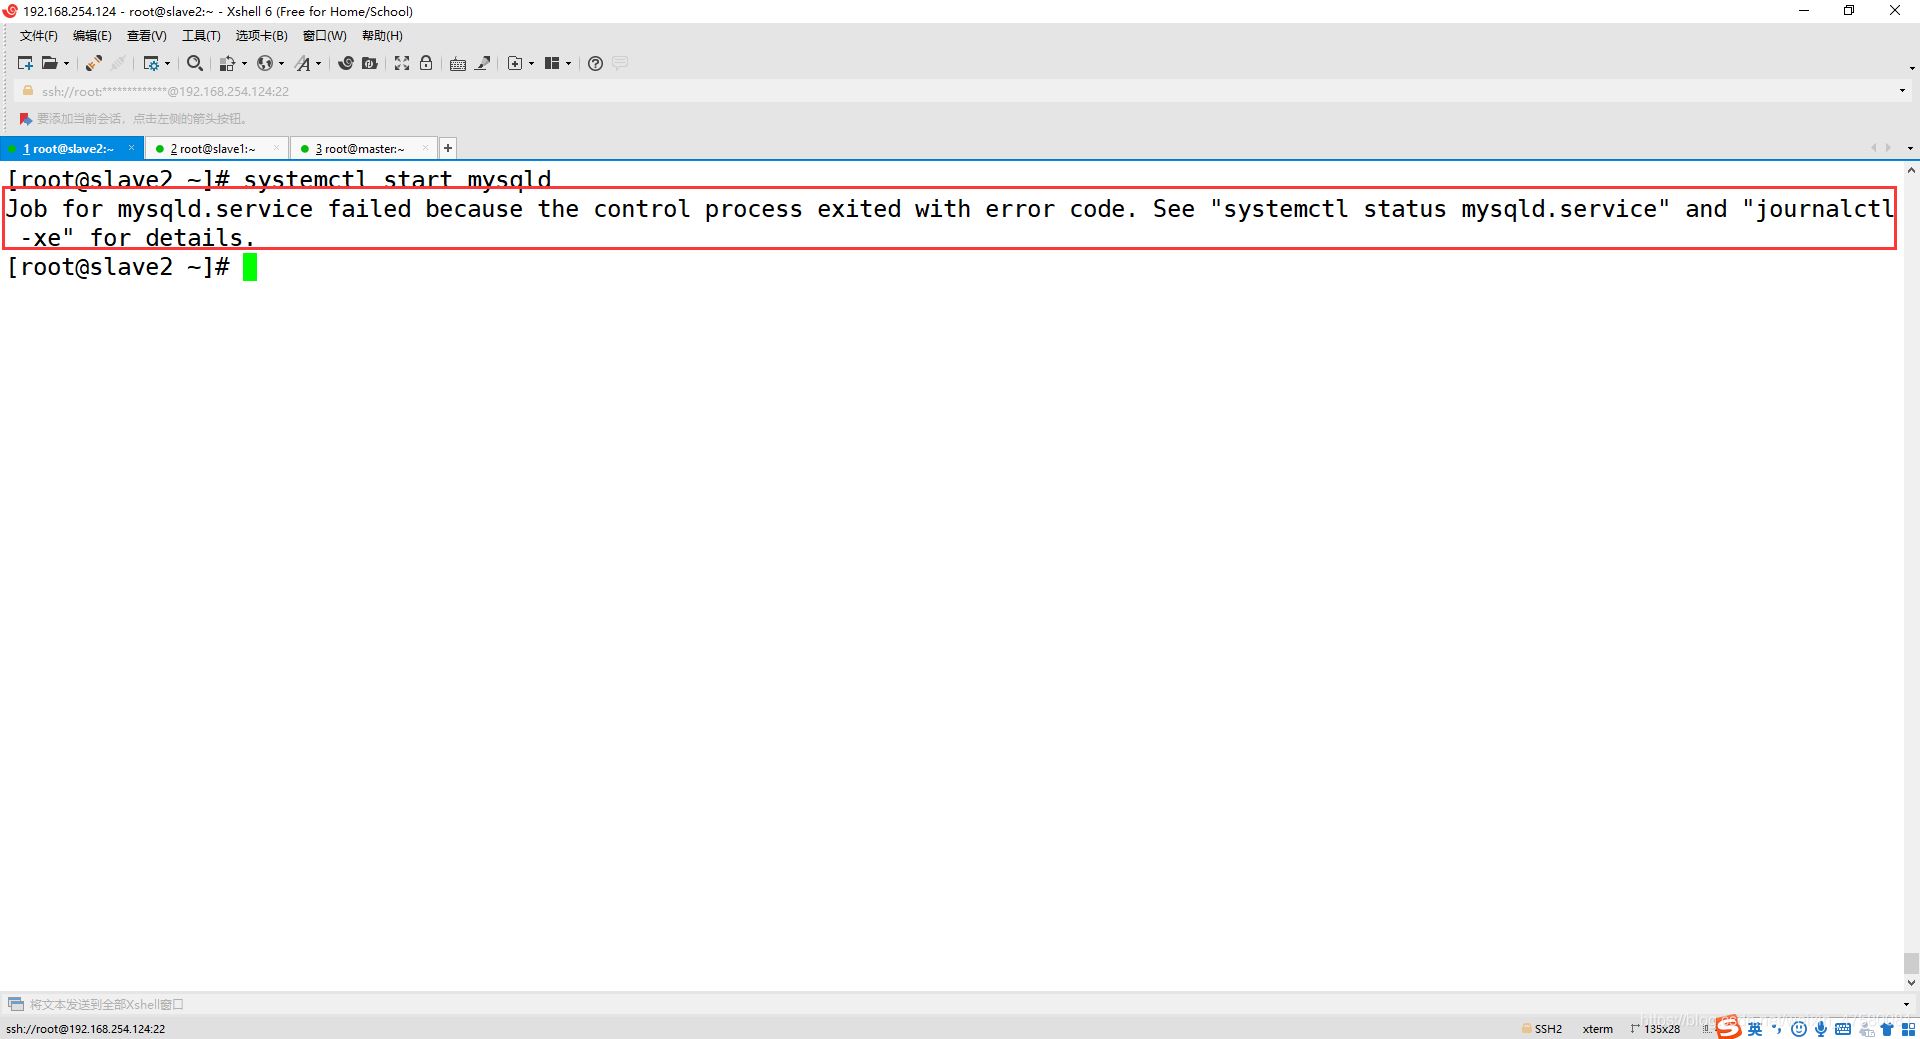Open the 工具(T) menu
Screen dimensions: 1920x1039
(x=200, y=35)
